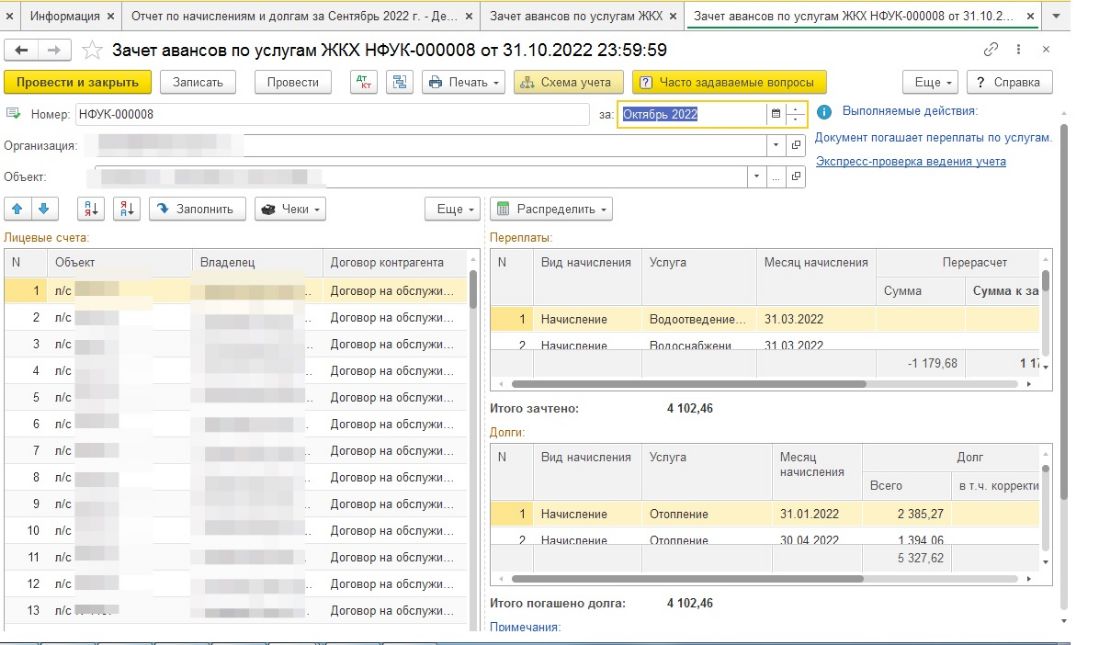The height and width of the screenshot is (645, 1110).
Task: Get link to document via chain icon
Action: point(991,50)
